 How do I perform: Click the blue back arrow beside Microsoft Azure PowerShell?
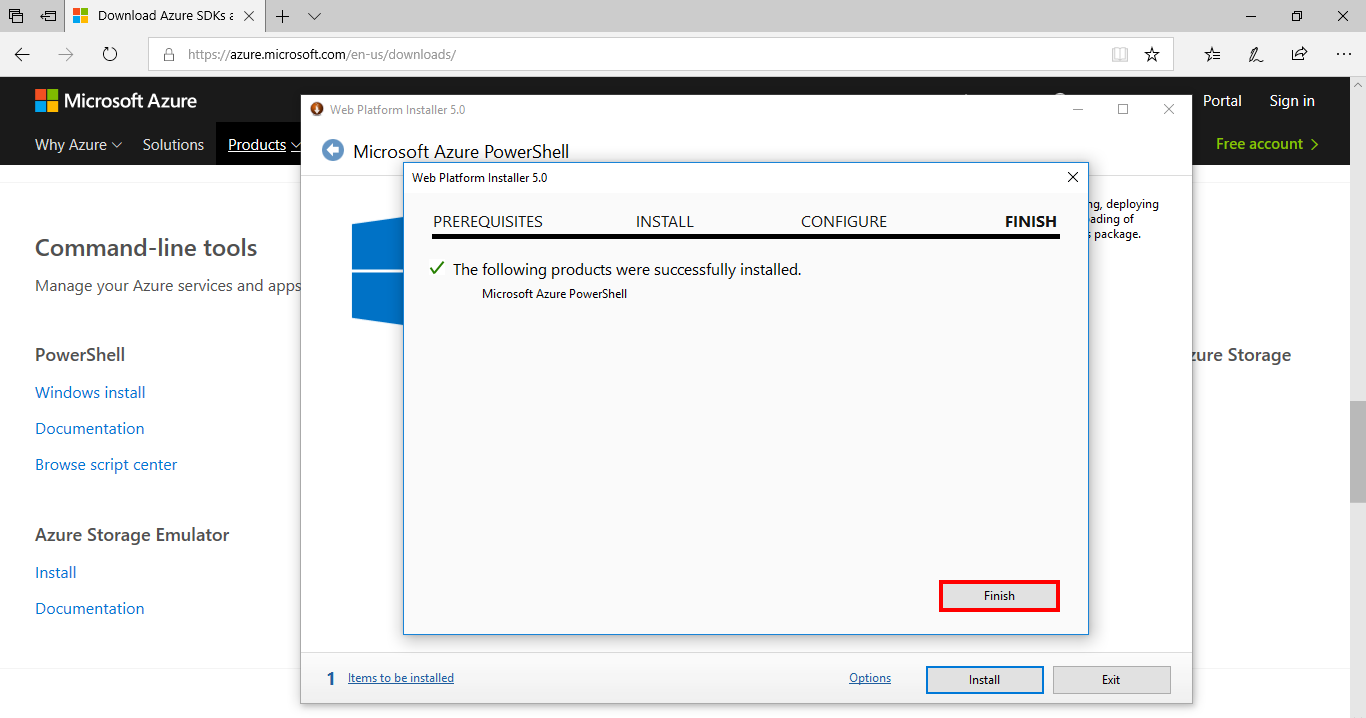point(332,151)
